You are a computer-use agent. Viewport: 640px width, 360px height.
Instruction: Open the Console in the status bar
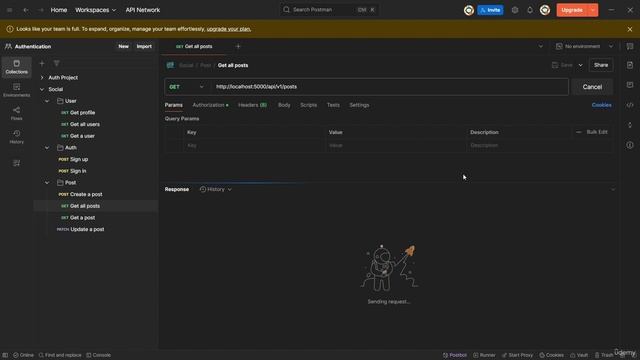pyautogui.click(x=98, y=355)
